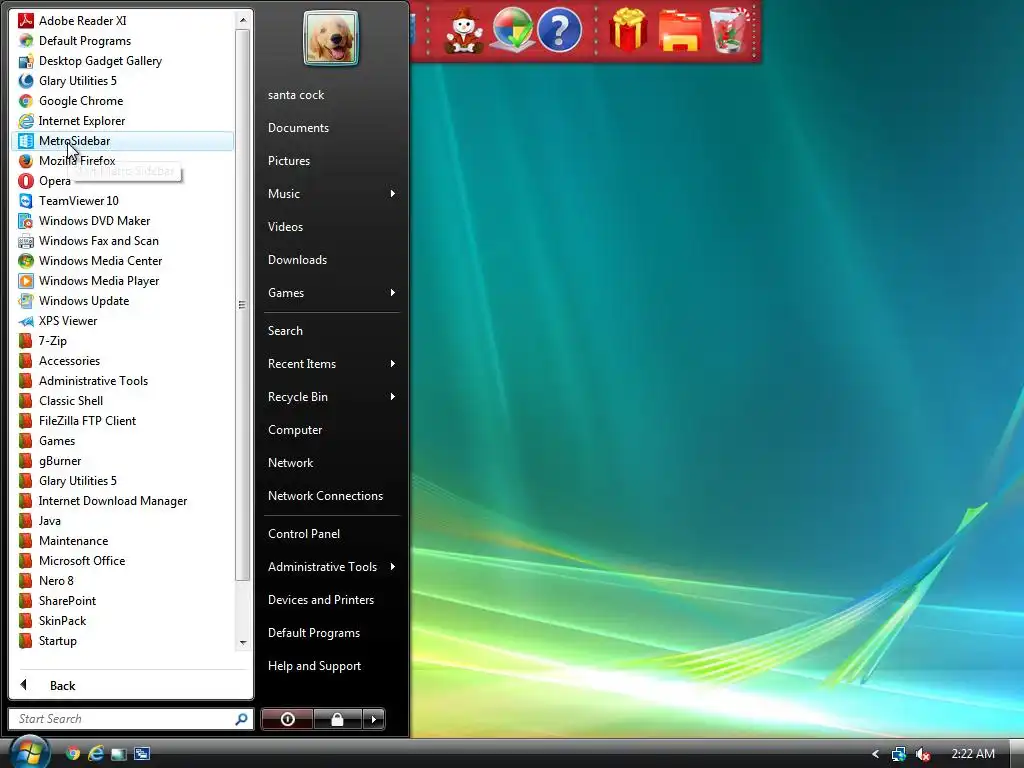1024x768 pixels.
Task: Open the Music submenu
Action: [332, 194]
